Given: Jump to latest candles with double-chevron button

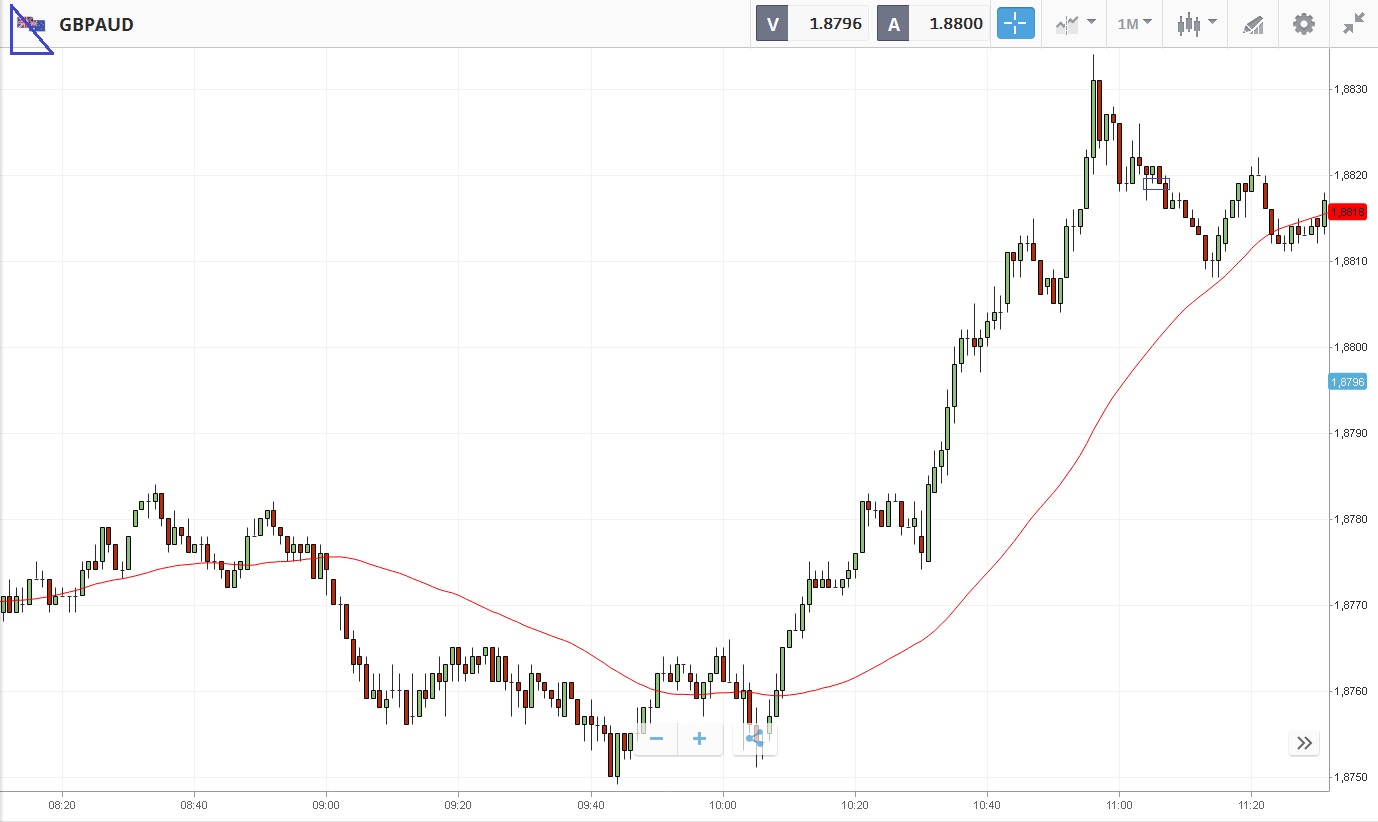Looking at the screenshot, I should pyautogui.click(x=1304, y=743).
